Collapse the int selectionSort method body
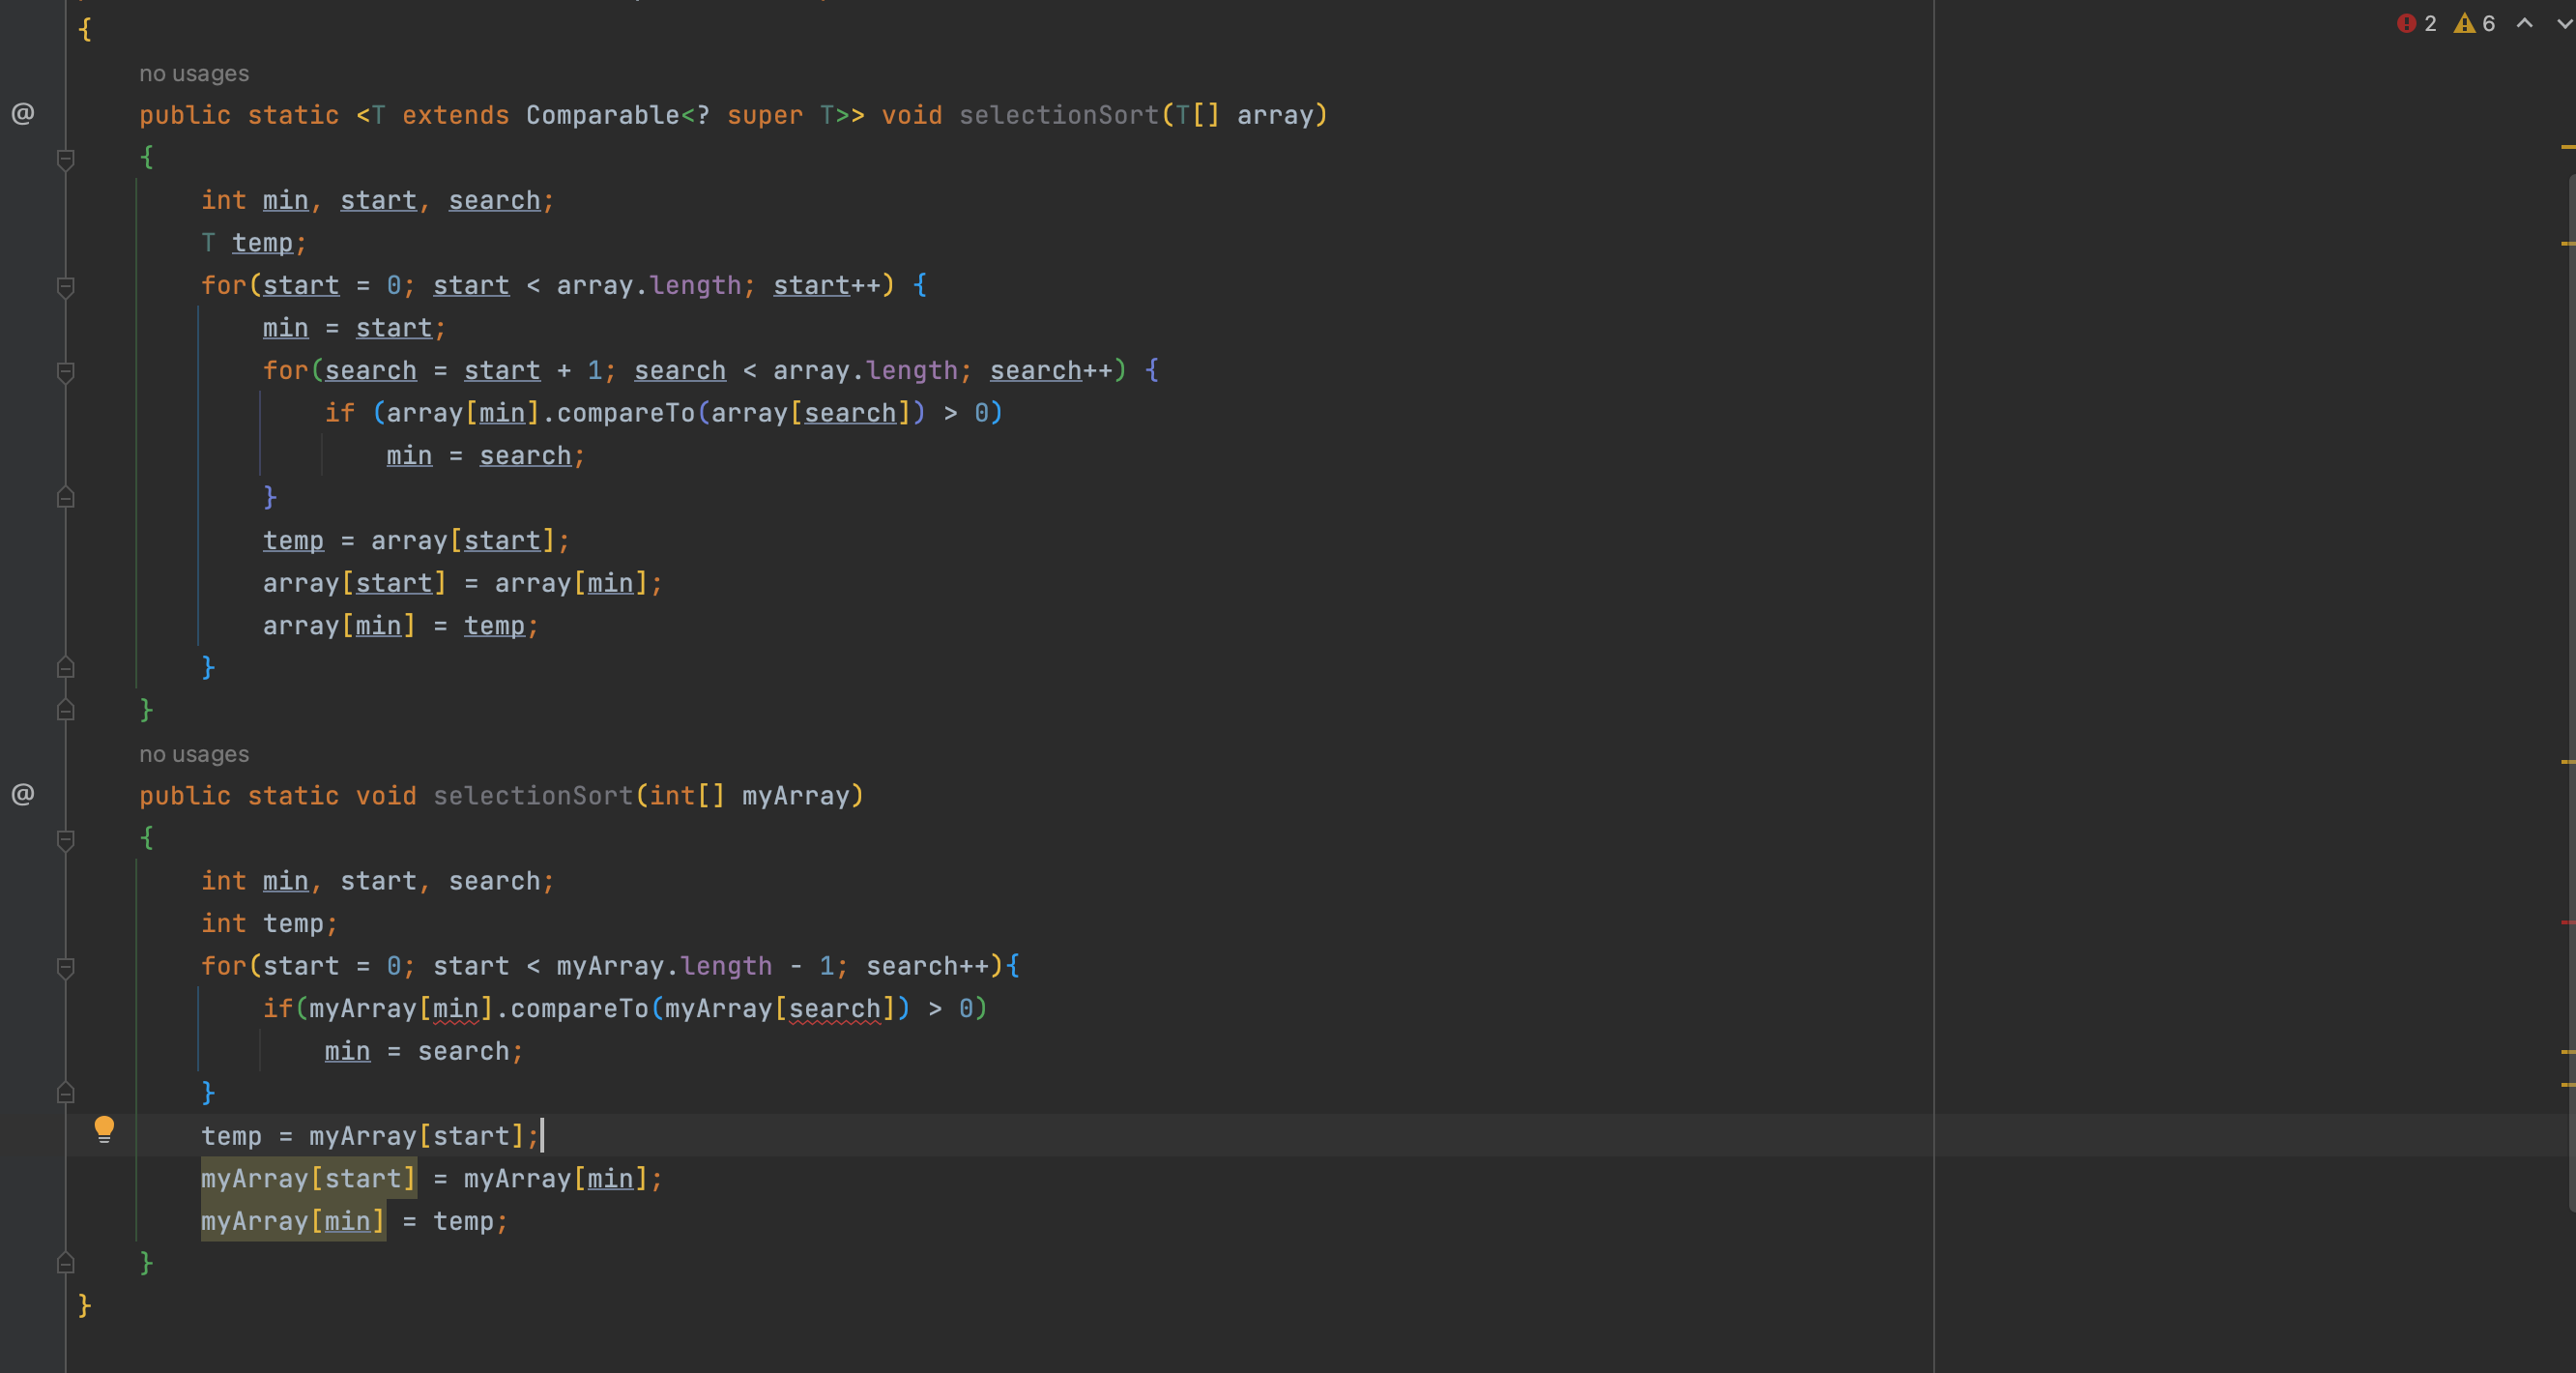The height and width of the screenshot is (1373, 2576). pos(66,838)
